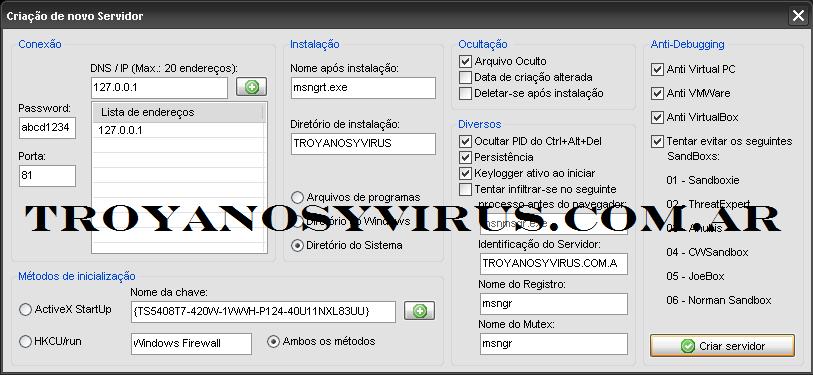Enable Tentar infiltrar-se no seguinte processo
The width and height of the screenshot is (813, 375).
coord(465,189)
